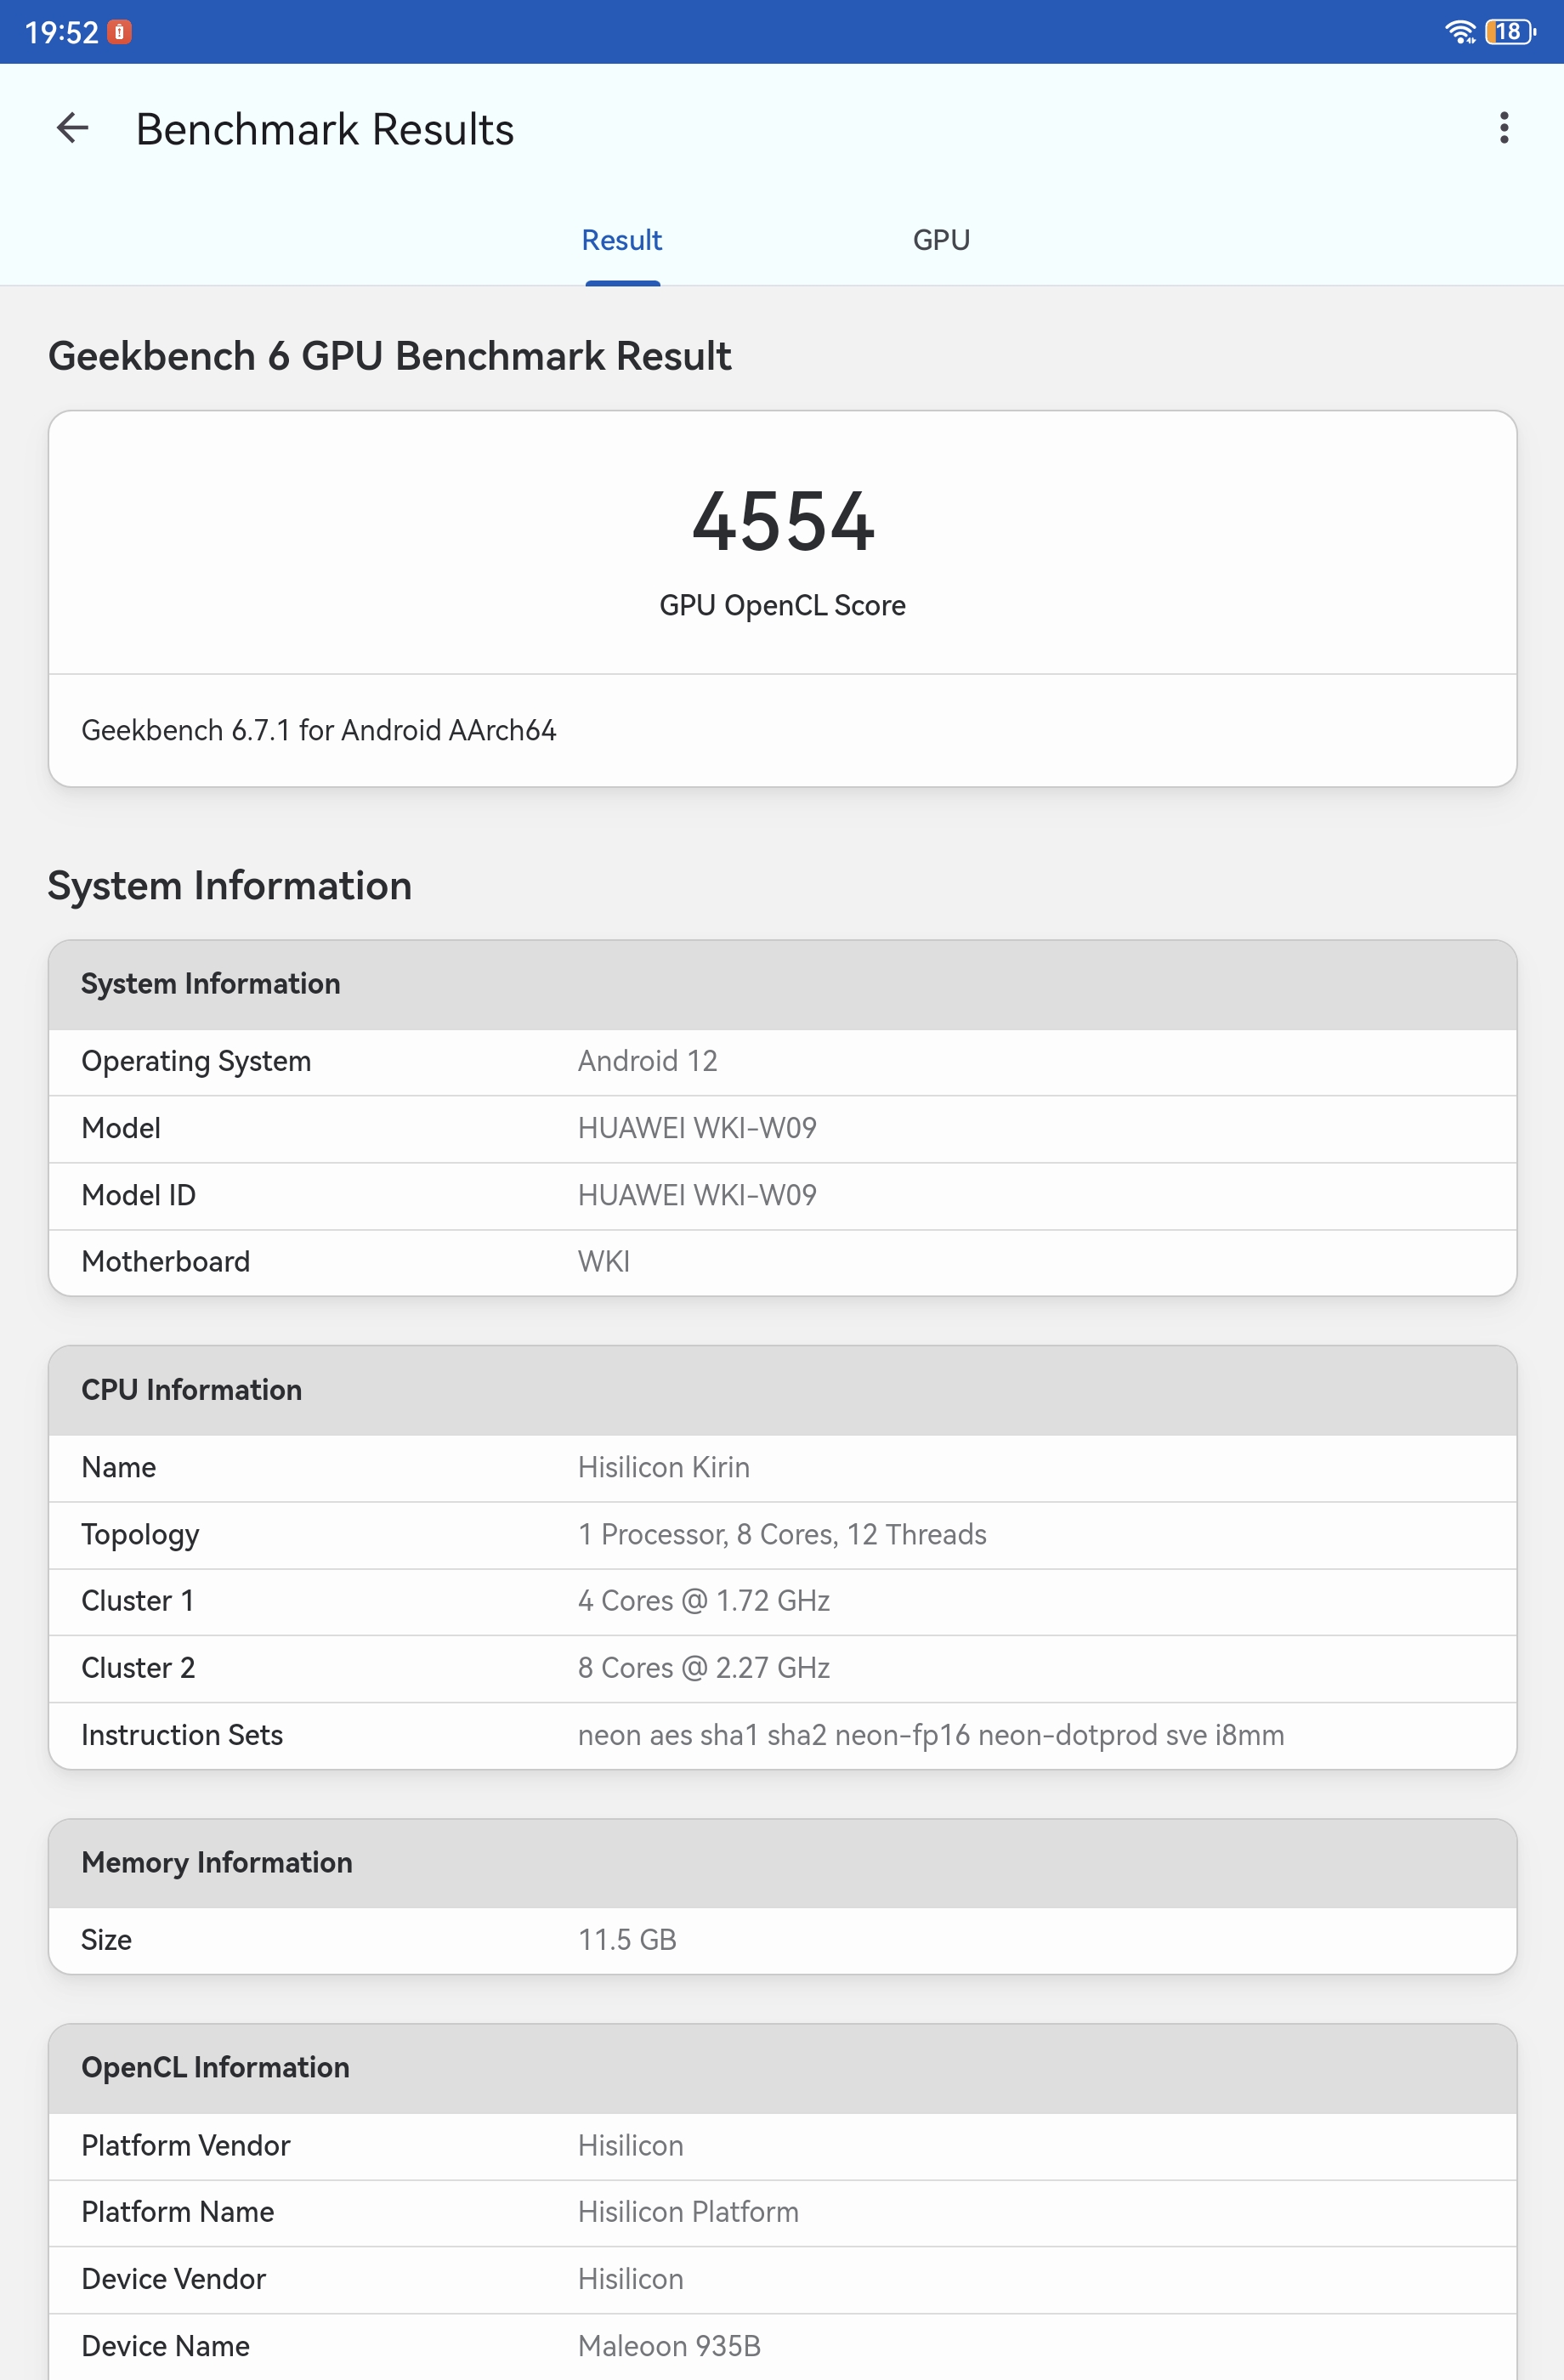The width and height of the screenshot is (1564, 2380).
Task: Tap the GPU OpenCL Score label
Action: tap(782, 605)
